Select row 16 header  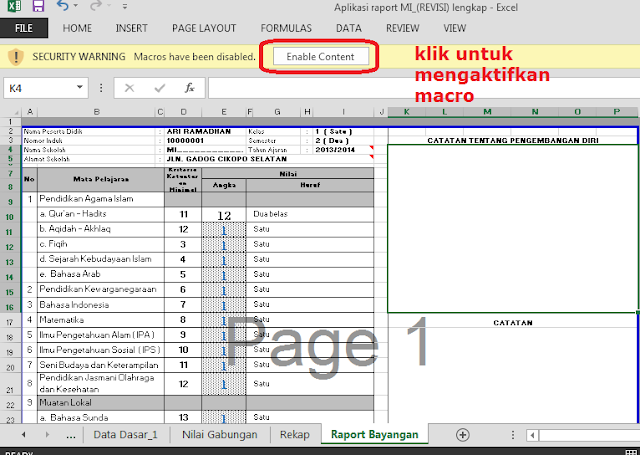tap(10, 307)
